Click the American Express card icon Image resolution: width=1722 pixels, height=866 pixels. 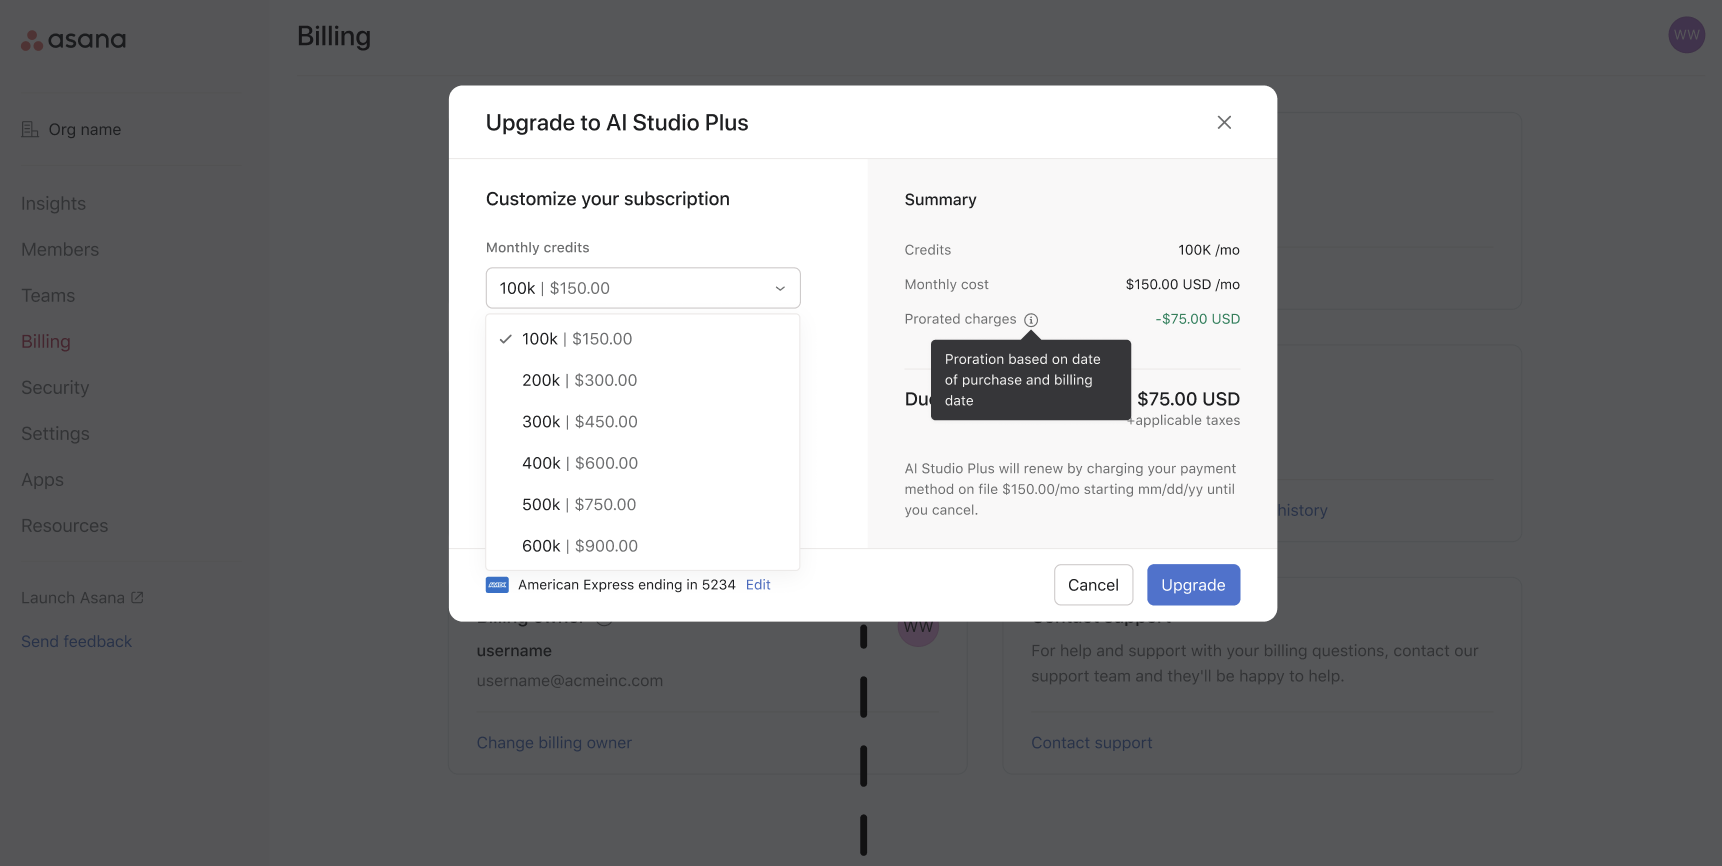[497, 584]
